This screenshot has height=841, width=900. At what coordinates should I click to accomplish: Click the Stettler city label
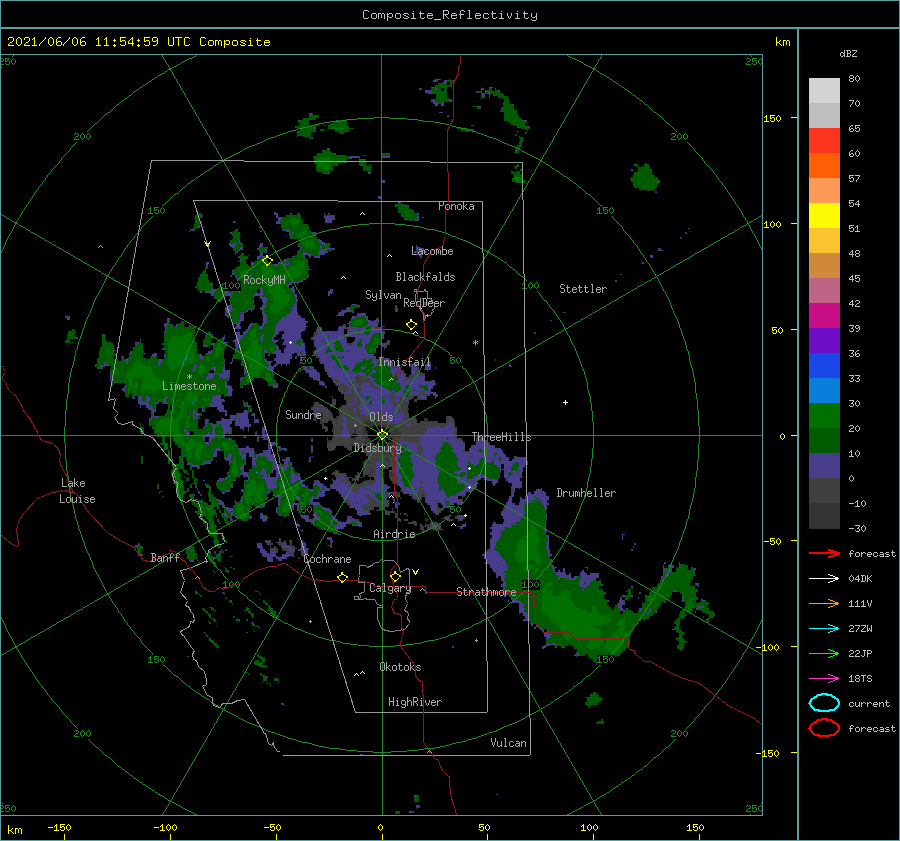[x=583, y=289]
